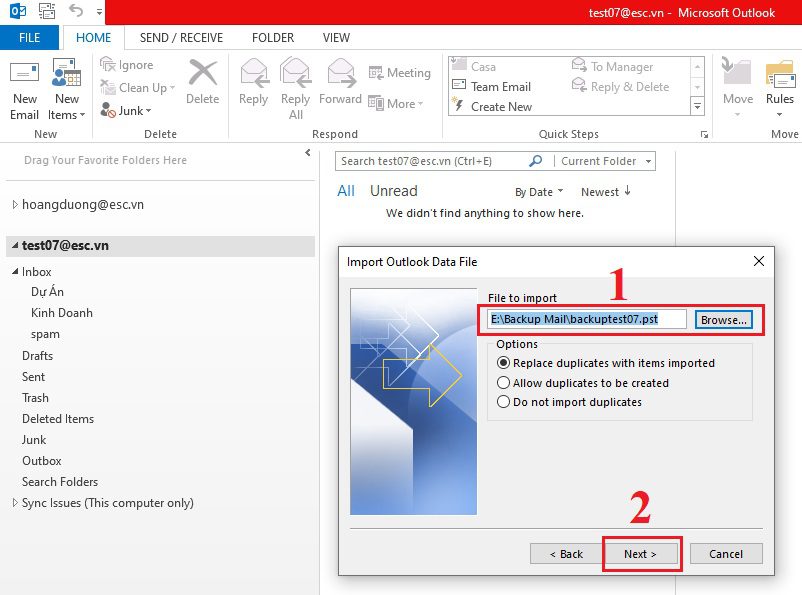Click the Outlook application icon
This screenshot has height=595, width=802.
click(x=18, y=11)
